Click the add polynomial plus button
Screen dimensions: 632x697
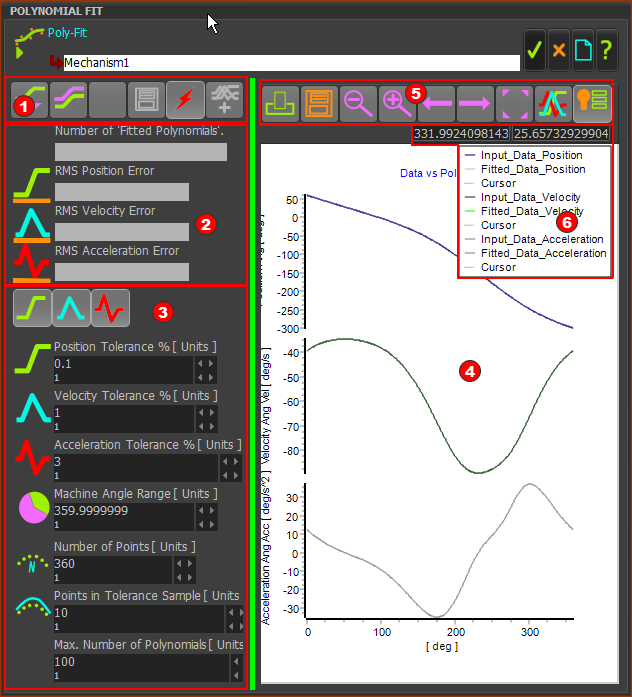[224, 100]
